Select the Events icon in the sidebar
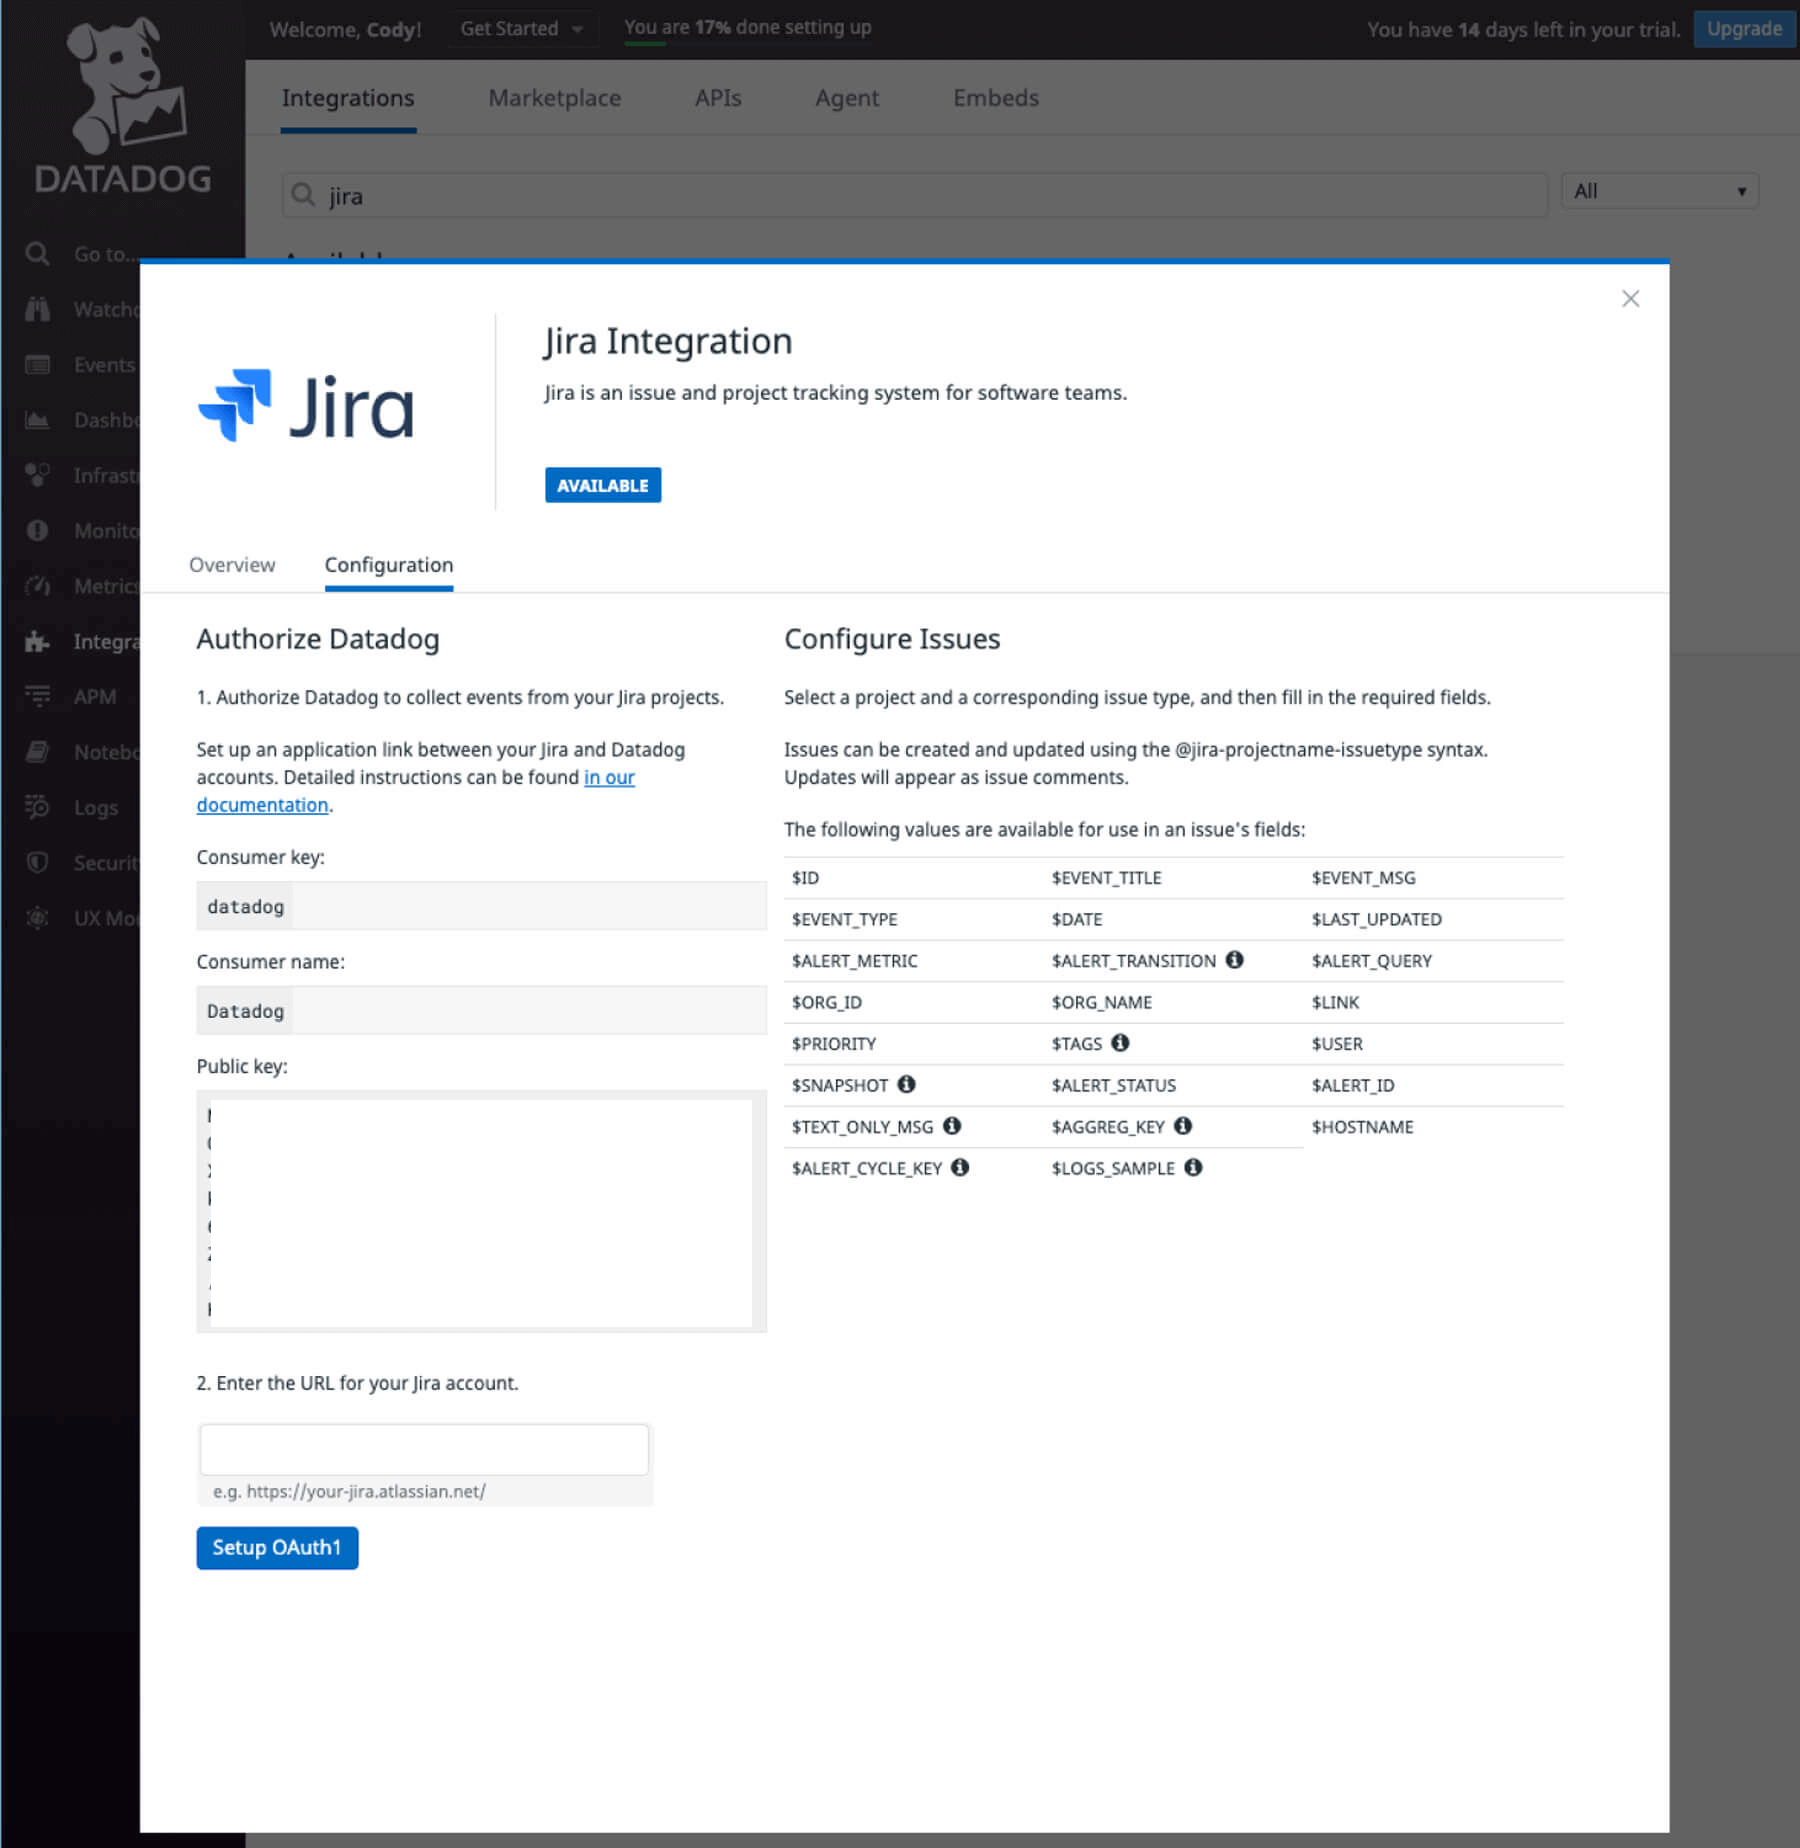Screen dimensions: 1800x1848 point(38,364)
